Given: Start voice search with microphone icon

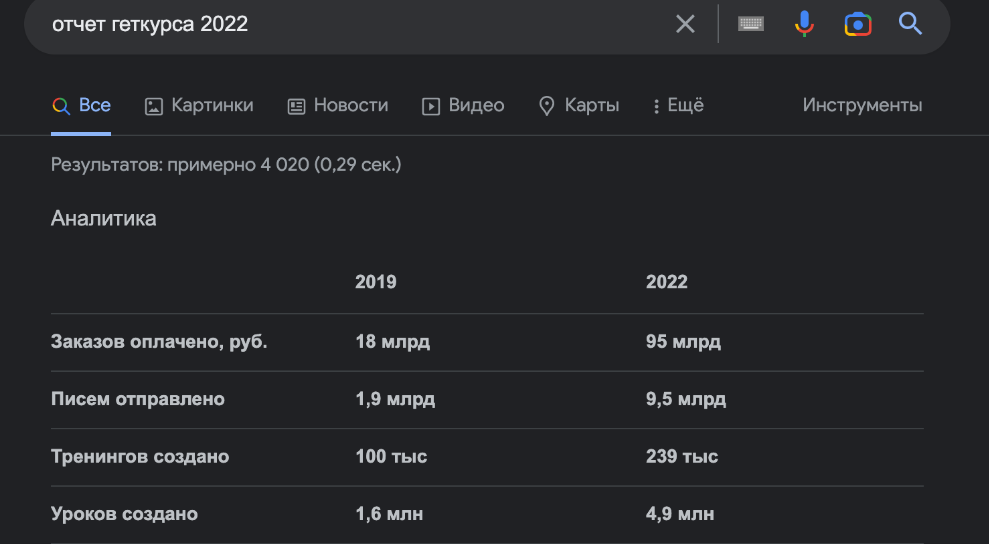Looking at the screenshot, I should coord(804,24).
